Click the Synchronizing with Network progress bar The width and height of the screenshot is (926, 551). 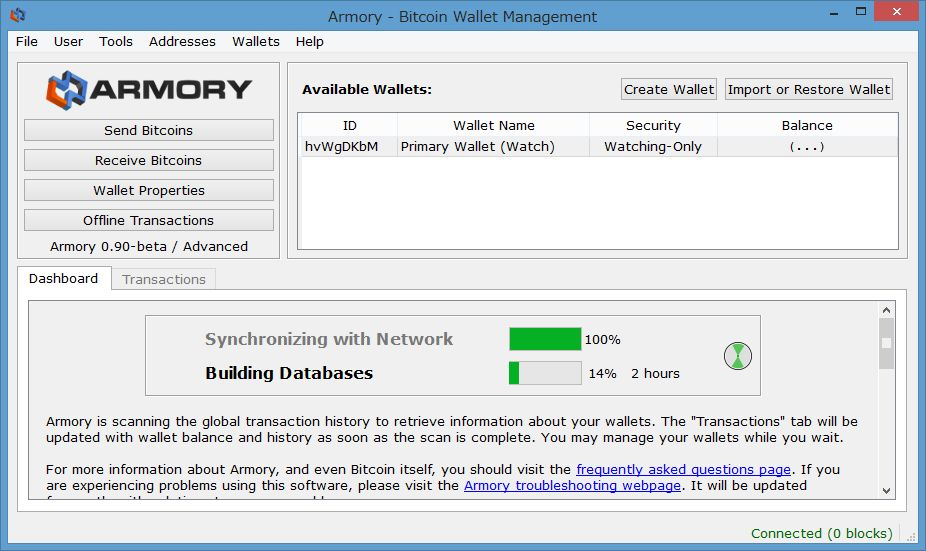pos(545,339)
